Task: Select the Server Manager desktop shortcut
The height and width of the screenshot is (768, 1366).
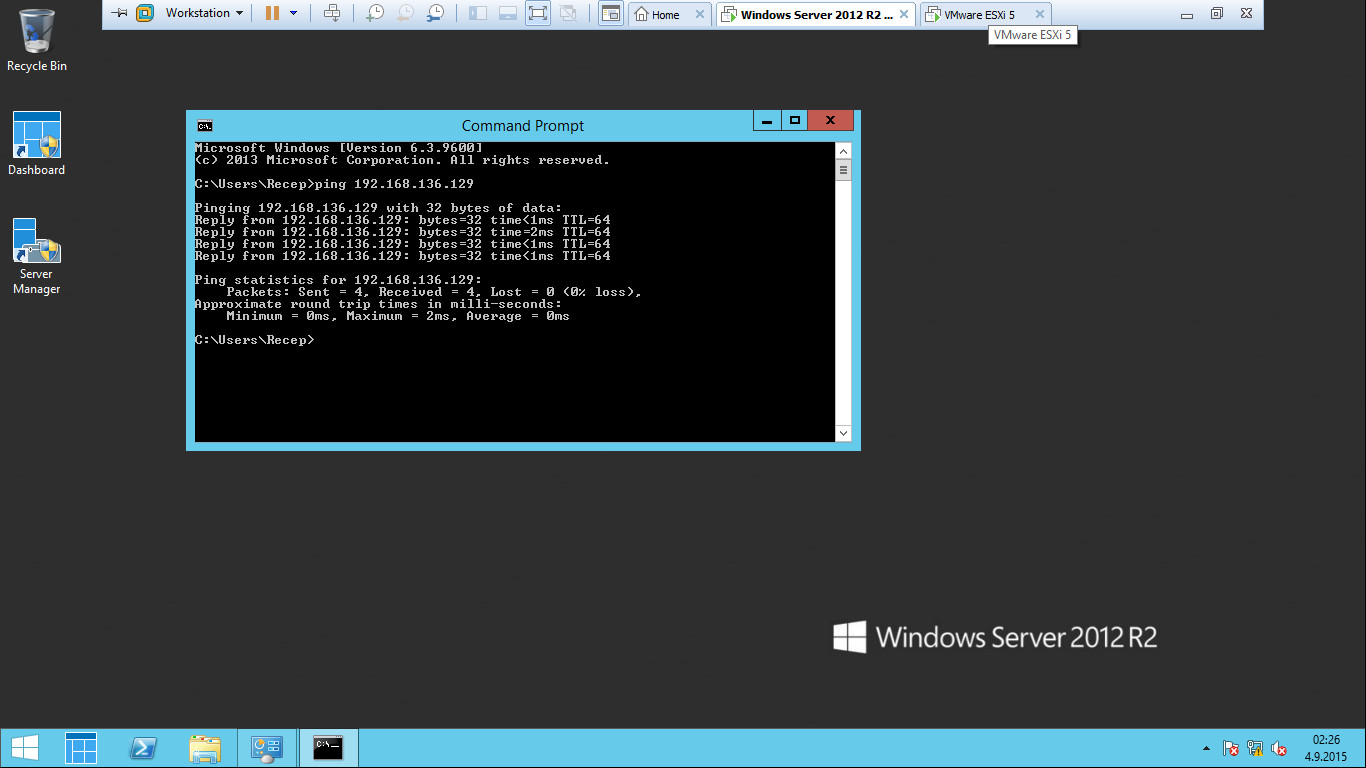Action: click(x=37, y=256)
